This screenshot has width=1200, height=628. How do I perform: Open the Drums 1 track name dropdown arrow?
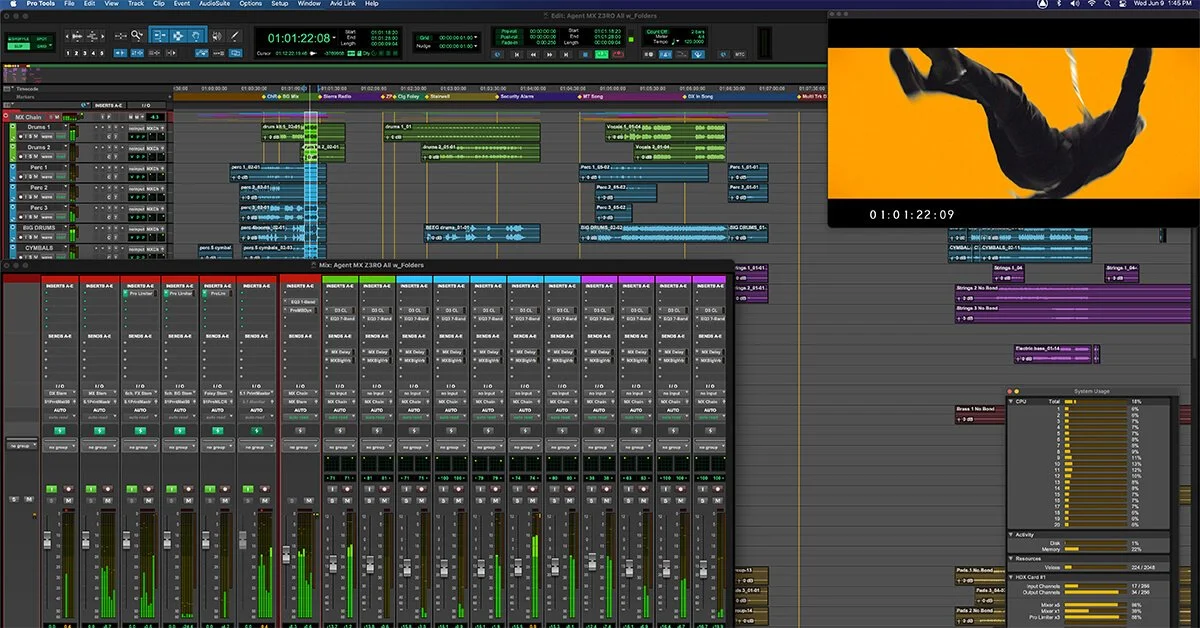(66, 125)
